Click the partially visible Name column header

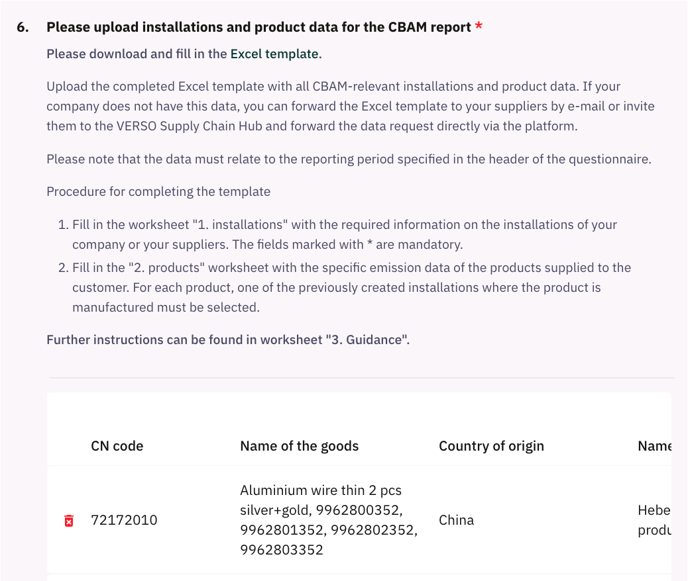[654, 446]
